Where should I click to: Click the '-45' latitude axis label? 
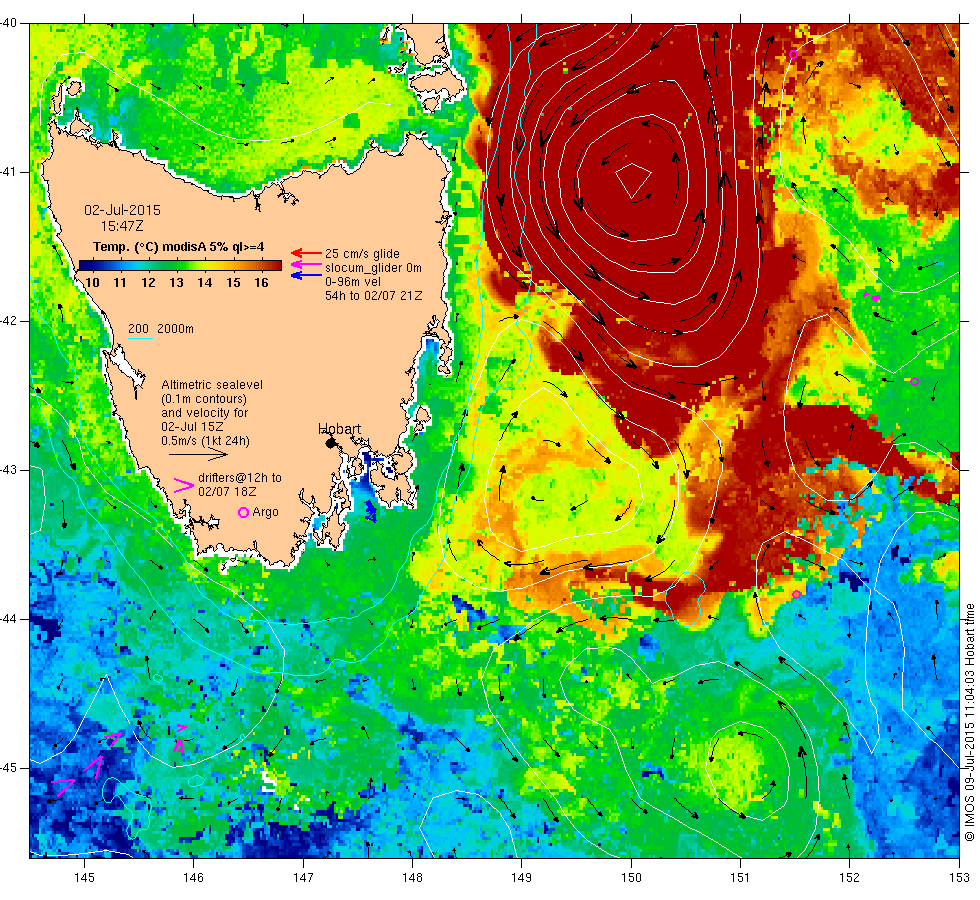pos(9,768)
